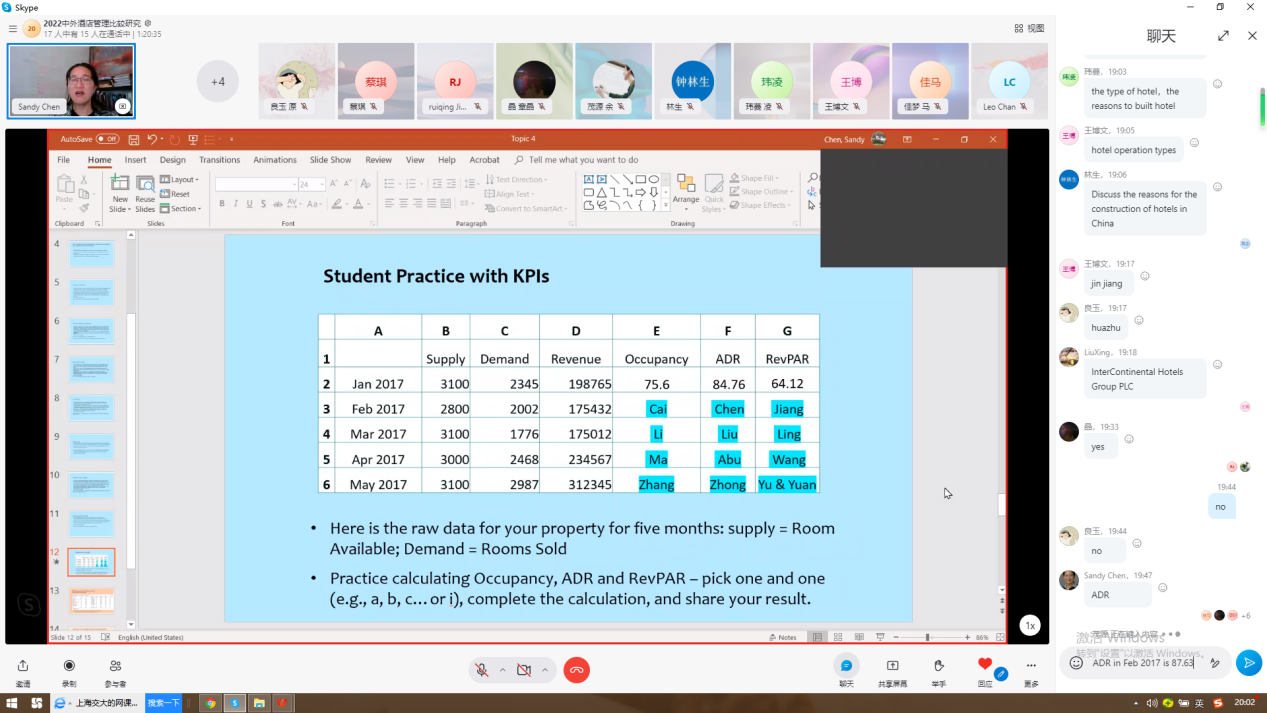Expand camera options chevron
Viewport: 1267px width, 713px height.
[x=545, y=670]
